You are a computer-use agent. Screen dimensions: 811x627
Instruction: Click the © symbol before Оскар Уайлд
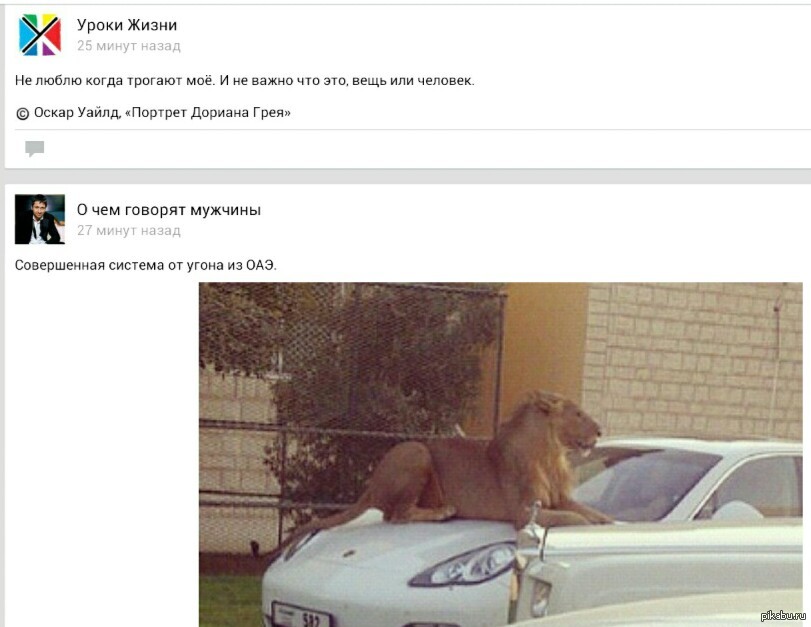(x=22, y=113)
